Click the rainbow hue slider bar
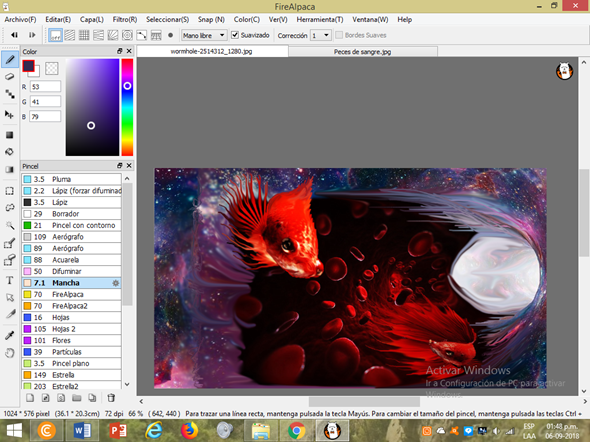Viewport: 590px width, 442px height. [127, 107]
